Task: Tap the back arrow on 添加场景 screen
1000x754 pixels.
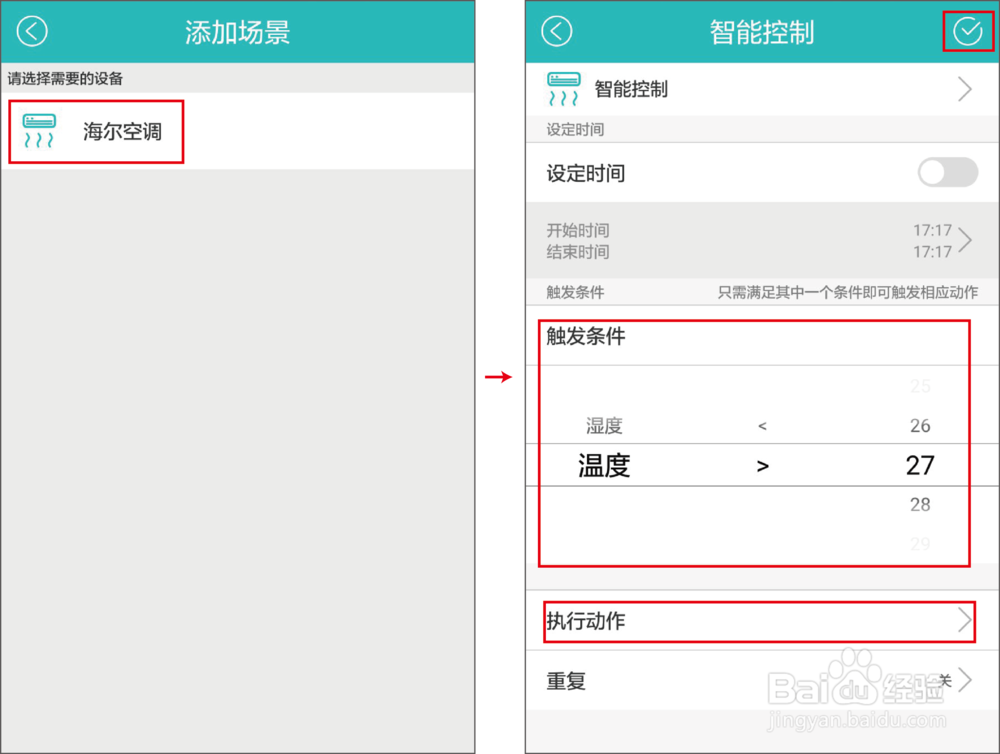Action: (31, 31)
